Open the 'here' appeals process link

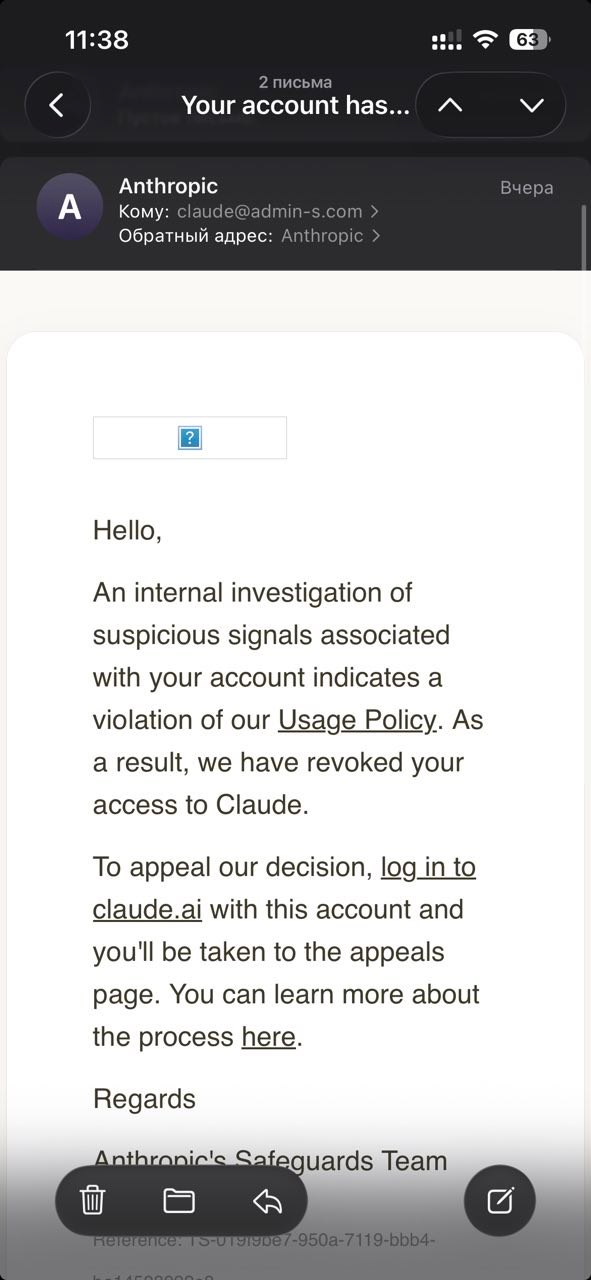pos(269,1037)
